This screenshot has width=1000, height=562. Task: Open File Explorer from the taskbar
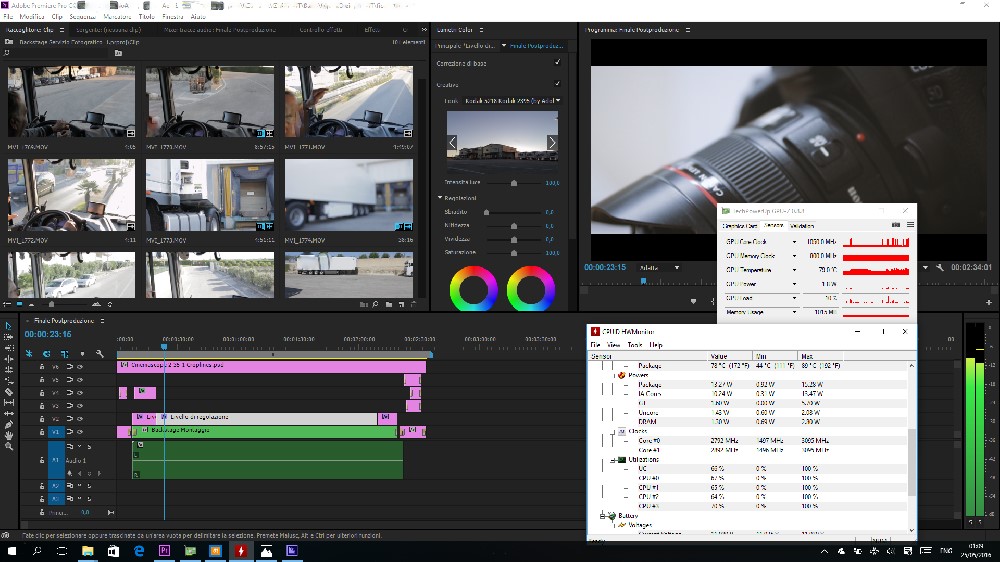[x=87, y=551]
